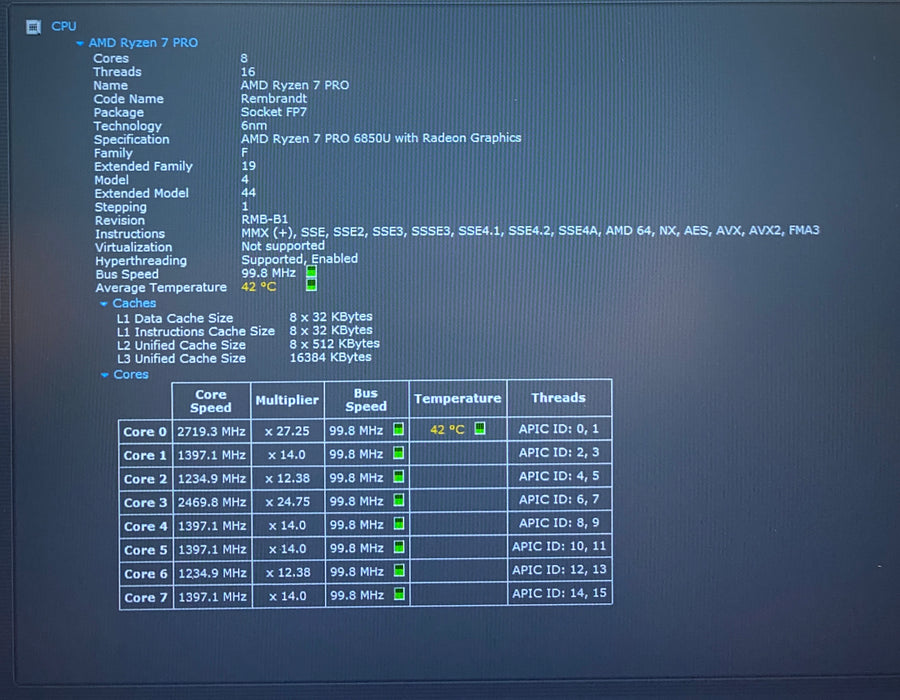The height and width of the screenshot is (700, 900).
Task: Click the Threads value 16
Action: (247, 72)
